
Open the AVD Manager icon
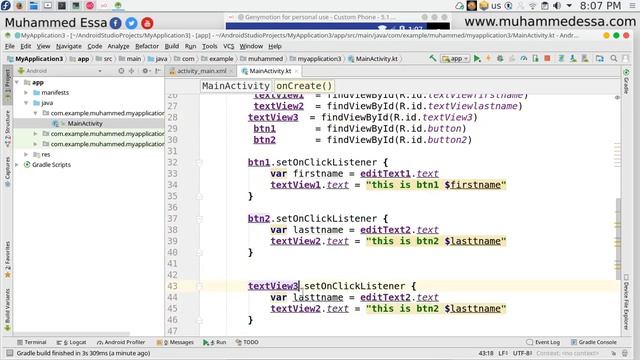coord(573,59)
